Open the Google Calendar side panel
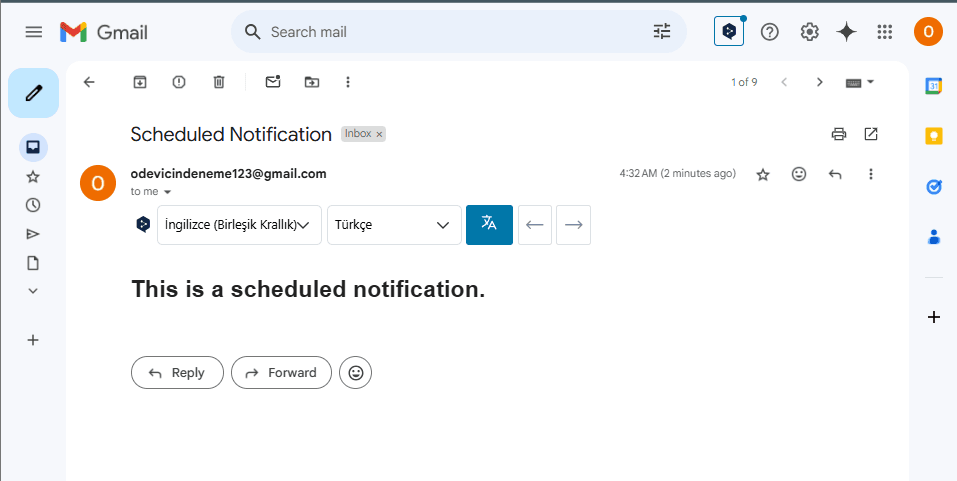This screenshot has height=481, width=957. tap(934, 87)
